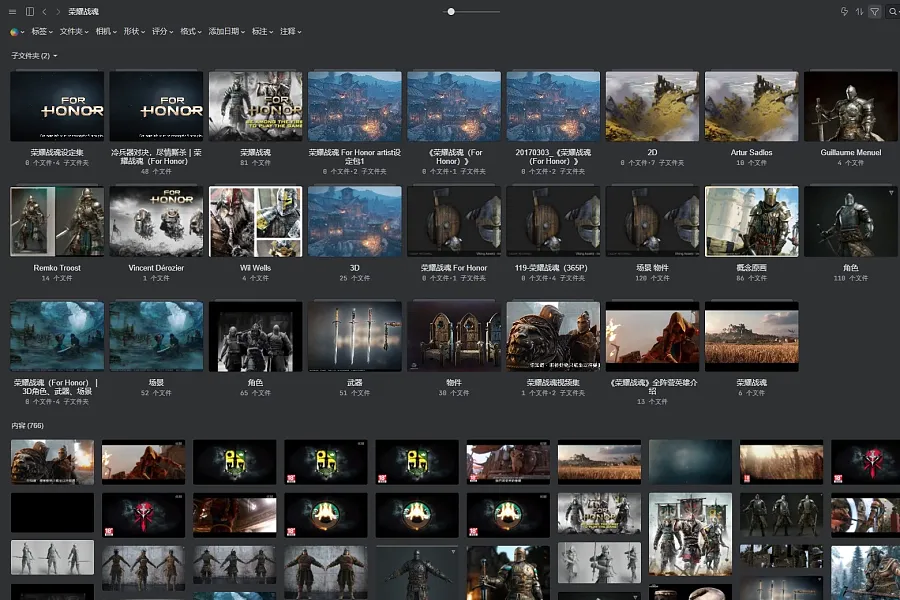Open the 评分 filter menu
The image size is (900, 600).
pyautogui.click(x=162, y=32)
